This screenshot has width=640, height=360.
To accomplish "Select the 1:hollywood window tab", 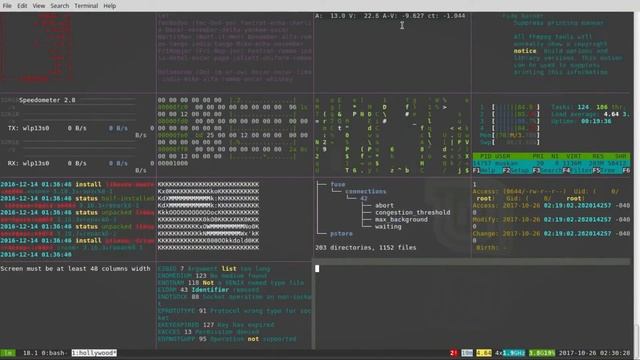I will click(x=94, y=353).
